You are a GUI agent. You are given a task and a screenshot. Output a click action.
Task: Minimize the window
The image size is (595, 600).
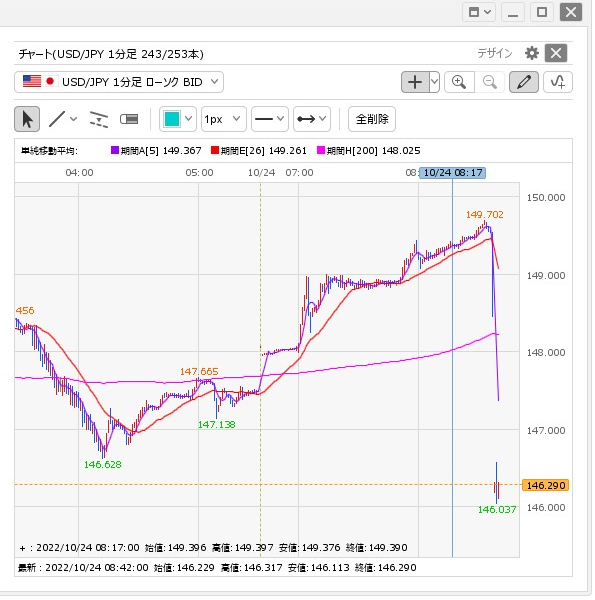click(x=513, y=12)
